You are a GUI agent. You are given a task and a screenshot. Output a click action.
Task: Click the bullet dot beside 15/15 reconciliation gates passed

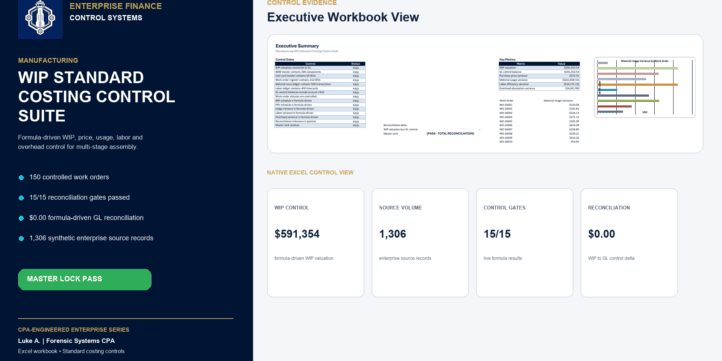click(21, 198)
